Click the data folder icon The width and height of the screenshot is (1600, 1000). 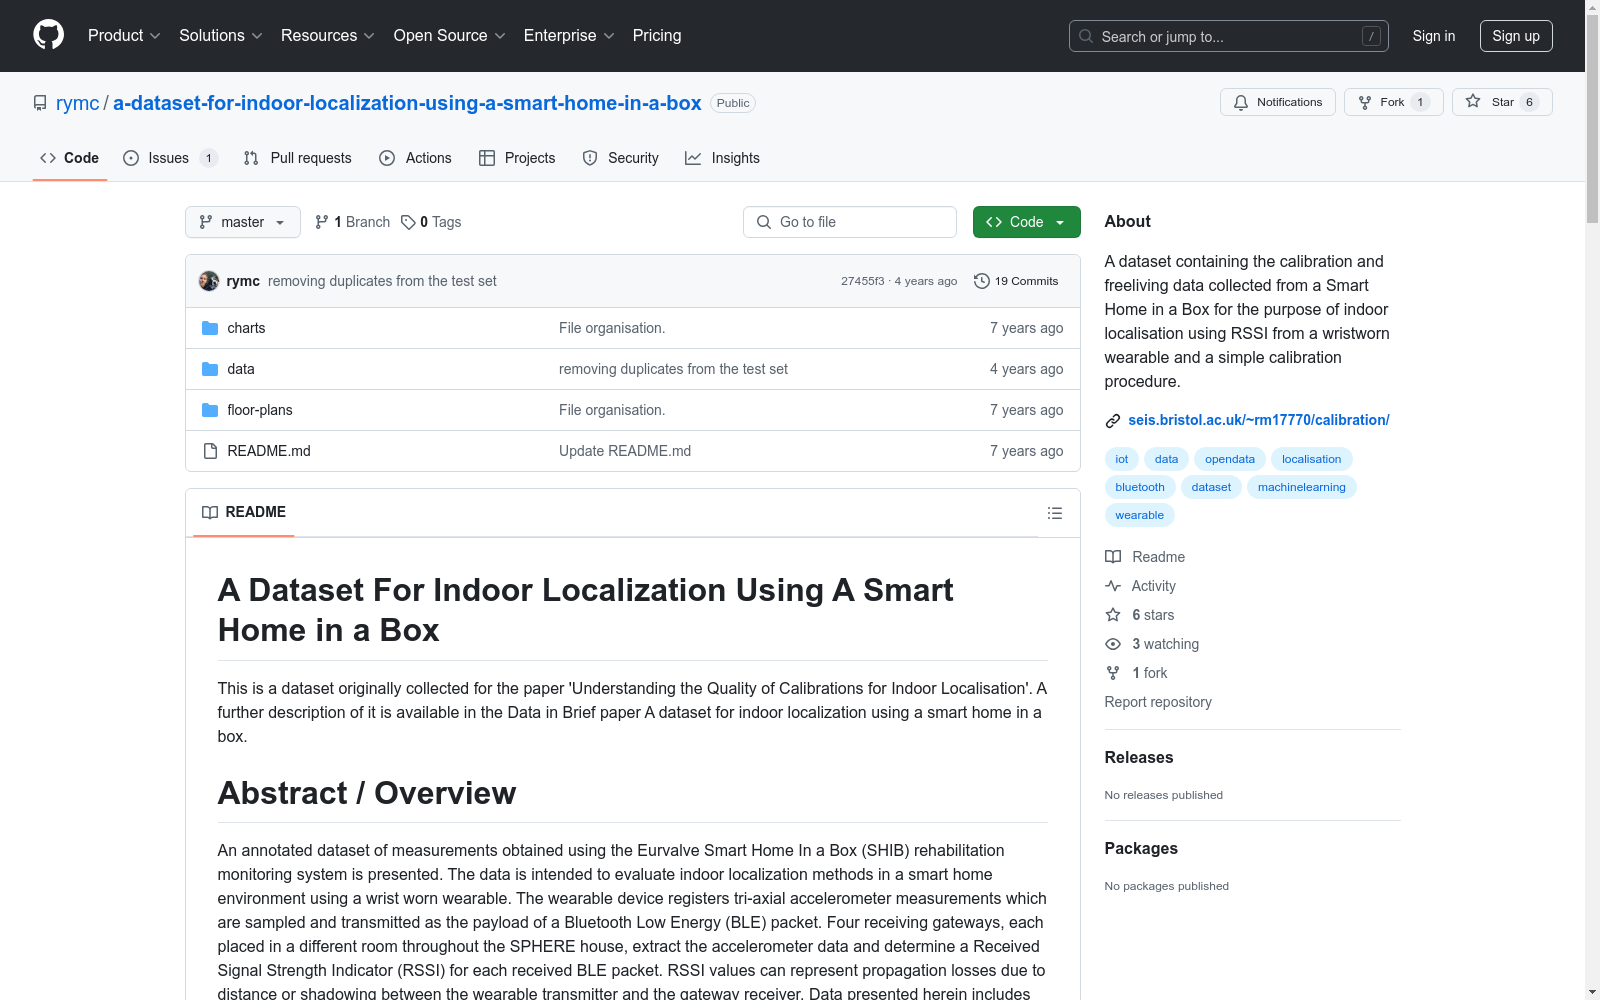pos(210,369)
